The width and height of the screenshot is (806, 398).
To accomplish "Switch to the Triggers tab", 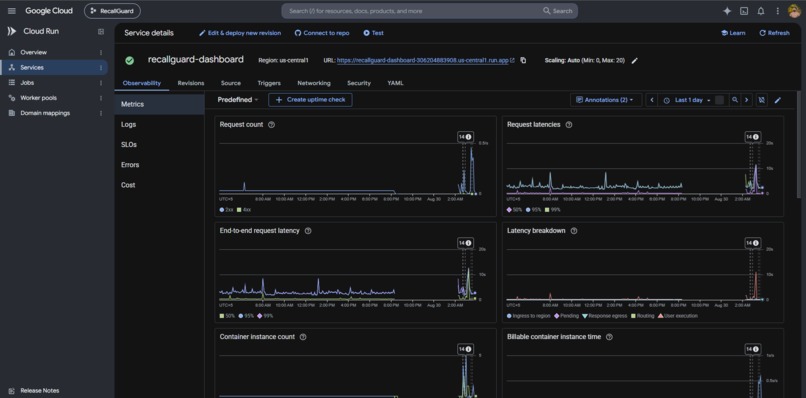I will [269, 83].
